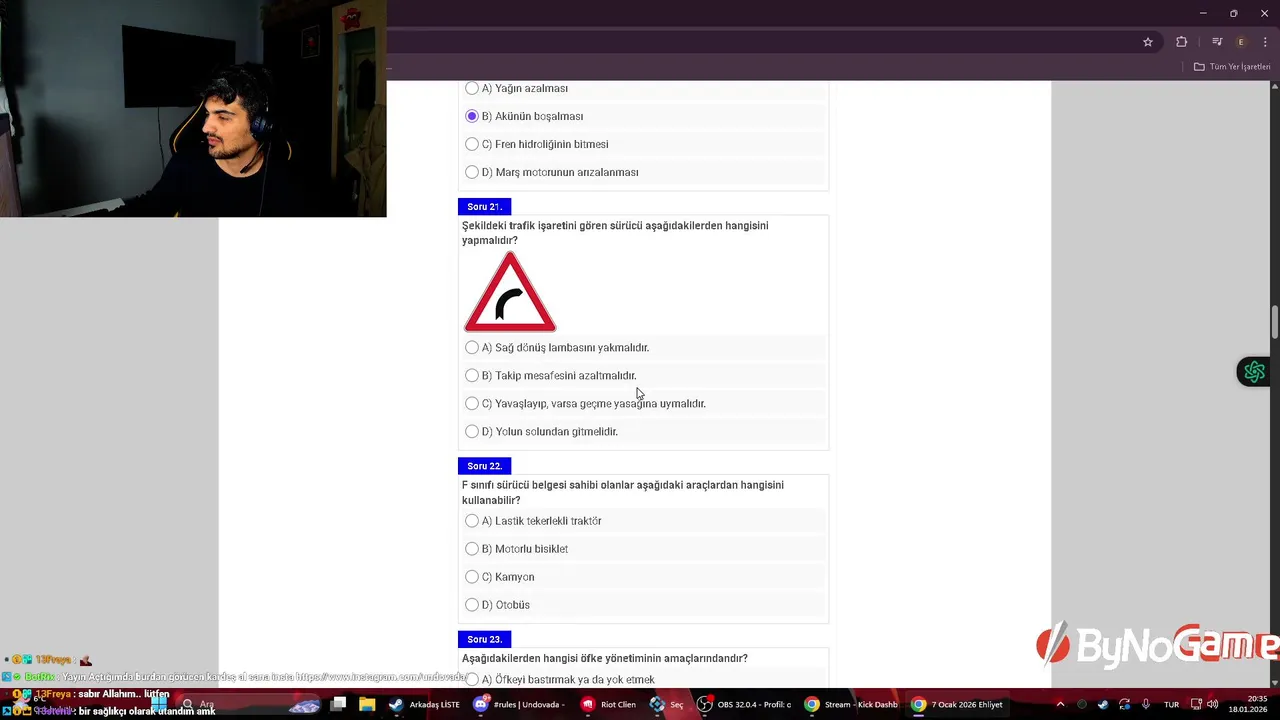Open the Tüm Yer İşaretleri bookmarks folder

point(1232,67)
